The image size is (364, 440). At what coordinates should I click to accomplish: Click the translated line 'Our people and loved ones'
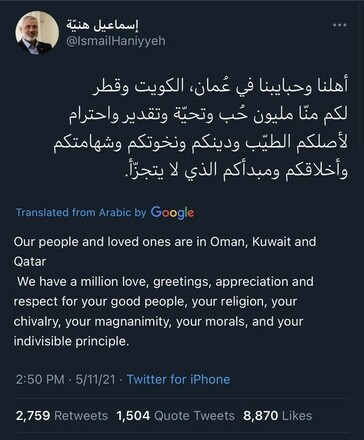coord(165,241)
